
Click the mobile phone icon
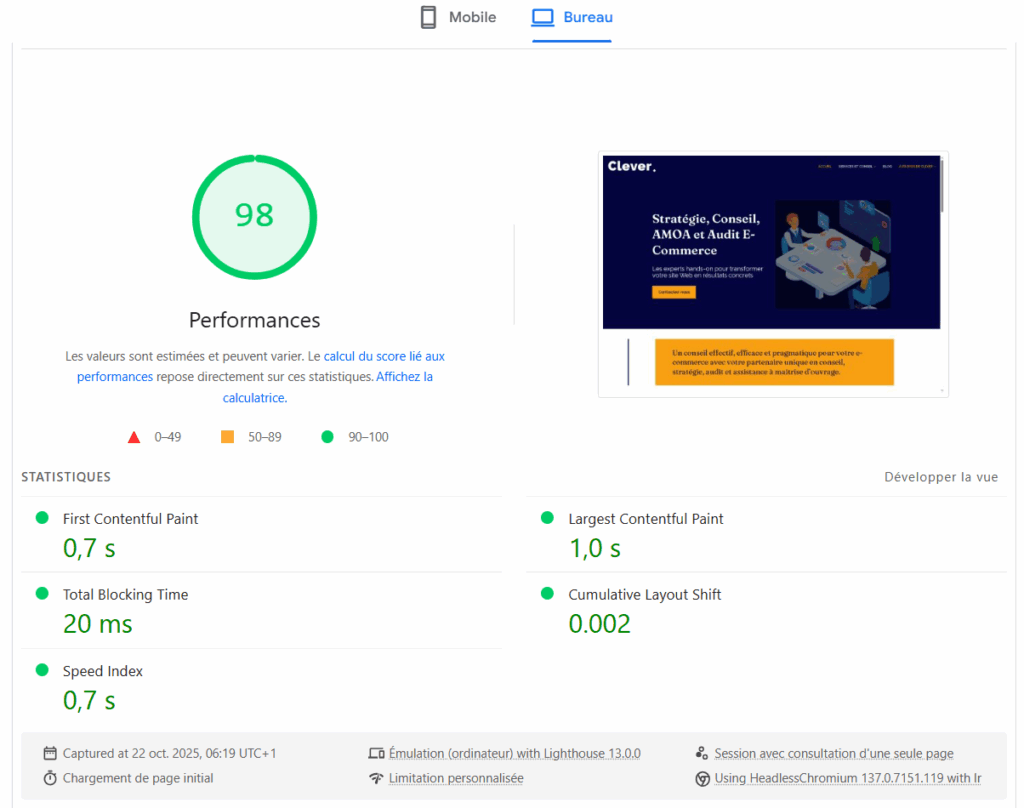click(428, 18)
